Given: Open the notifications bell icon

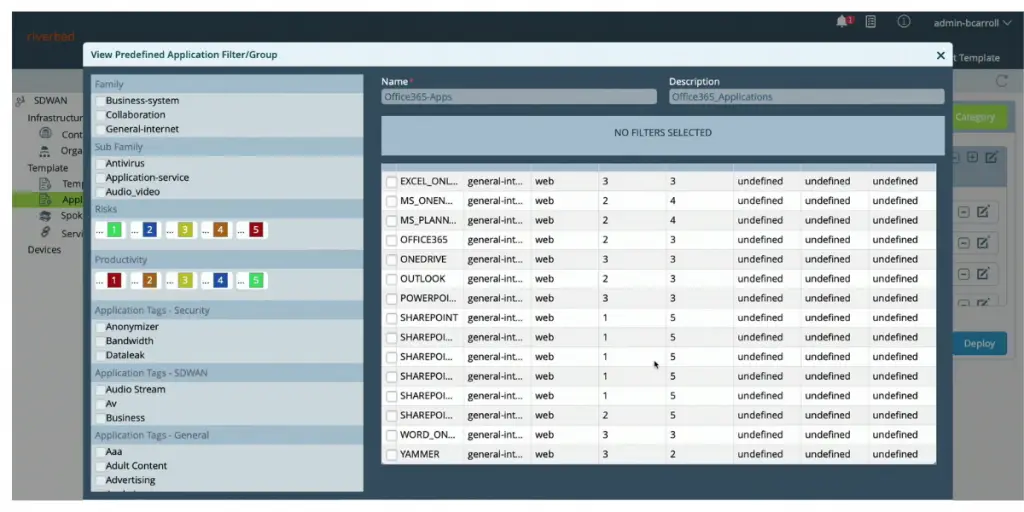Looking at the screenshot, I should 842,22.
